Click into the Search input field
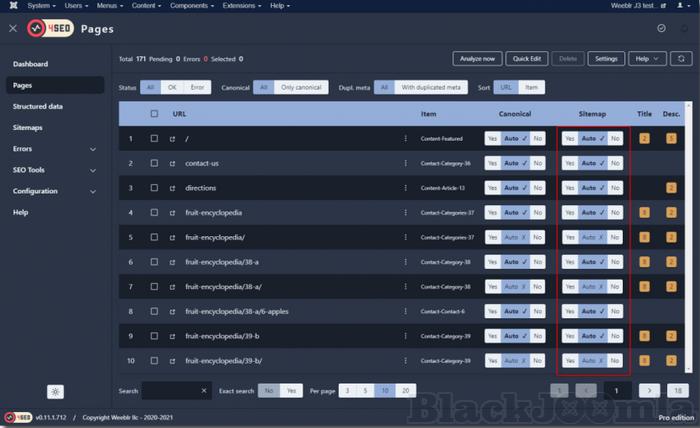 coord(170,390)
